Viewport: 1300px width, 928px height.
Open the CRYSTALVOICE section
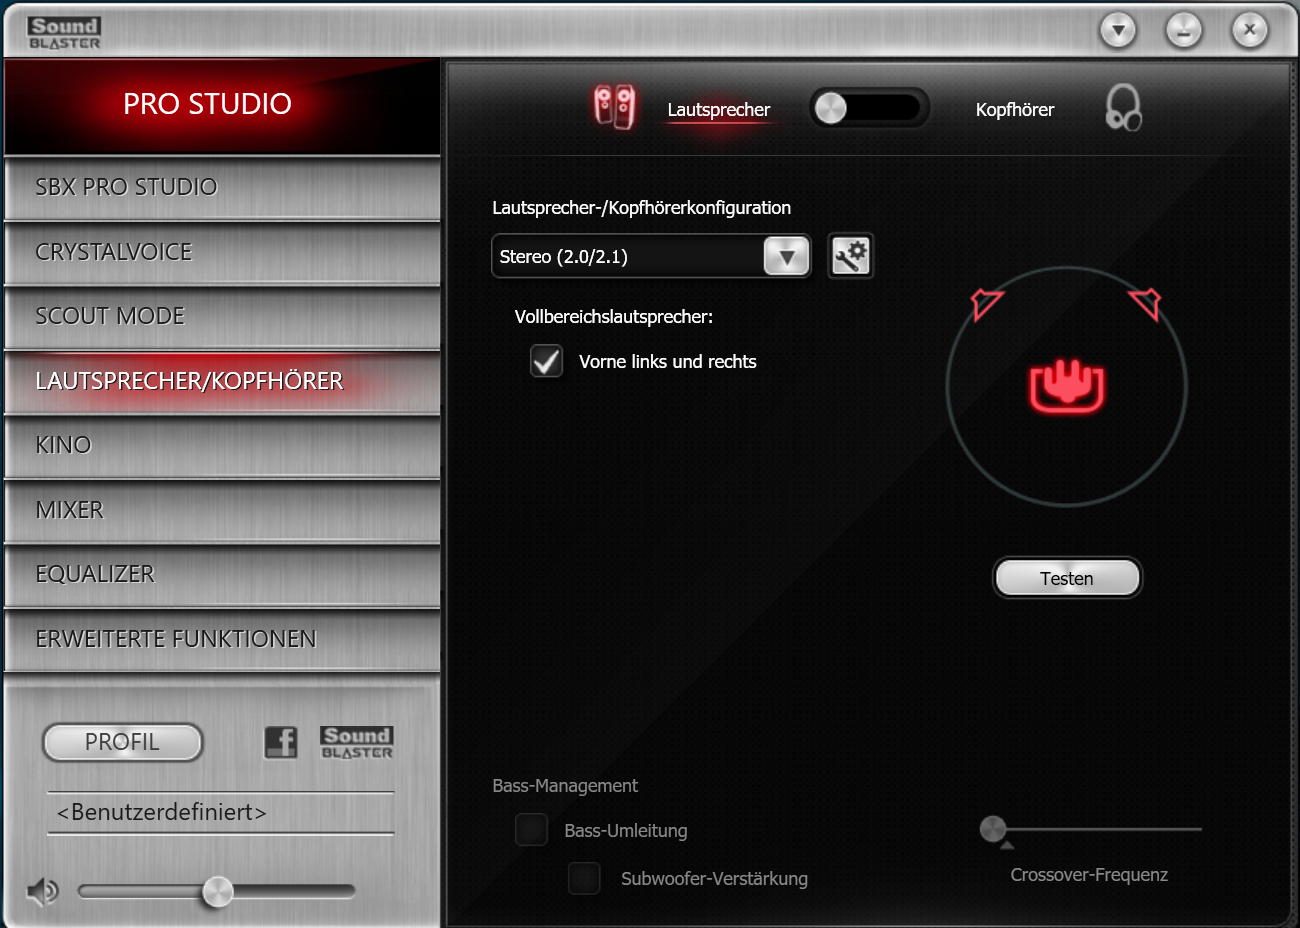(x=220, y=252)
